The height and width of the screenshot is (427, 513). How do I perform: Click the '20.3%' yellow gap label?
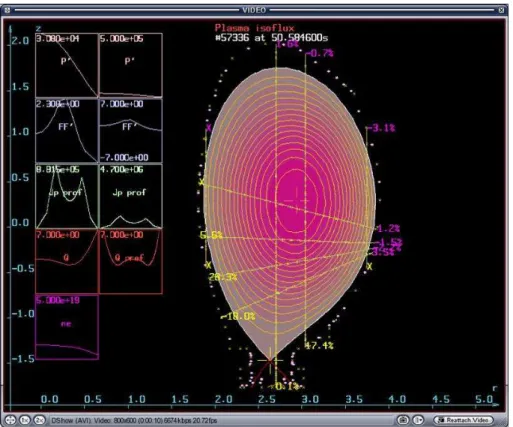point(223,277)
